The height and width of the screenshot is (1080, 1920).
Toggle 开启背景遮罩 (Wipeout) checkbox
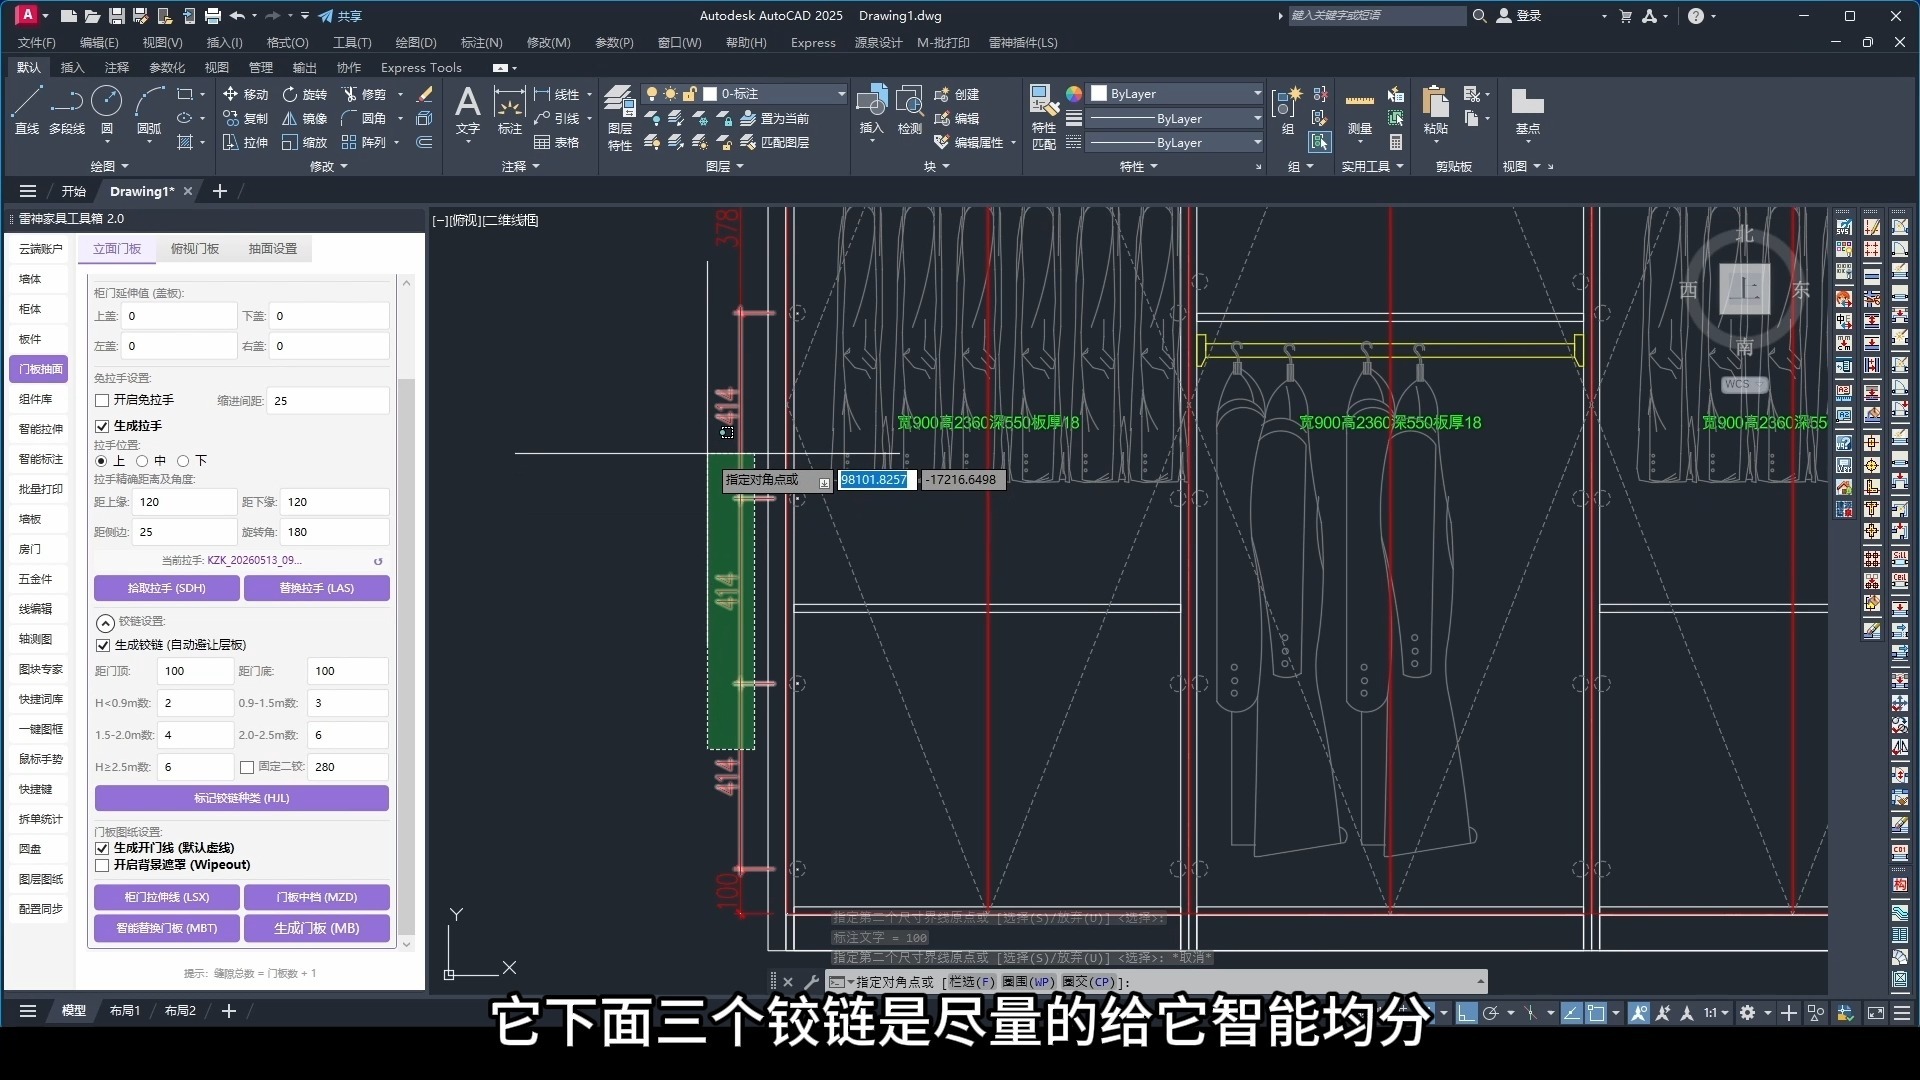click(102, 865)
